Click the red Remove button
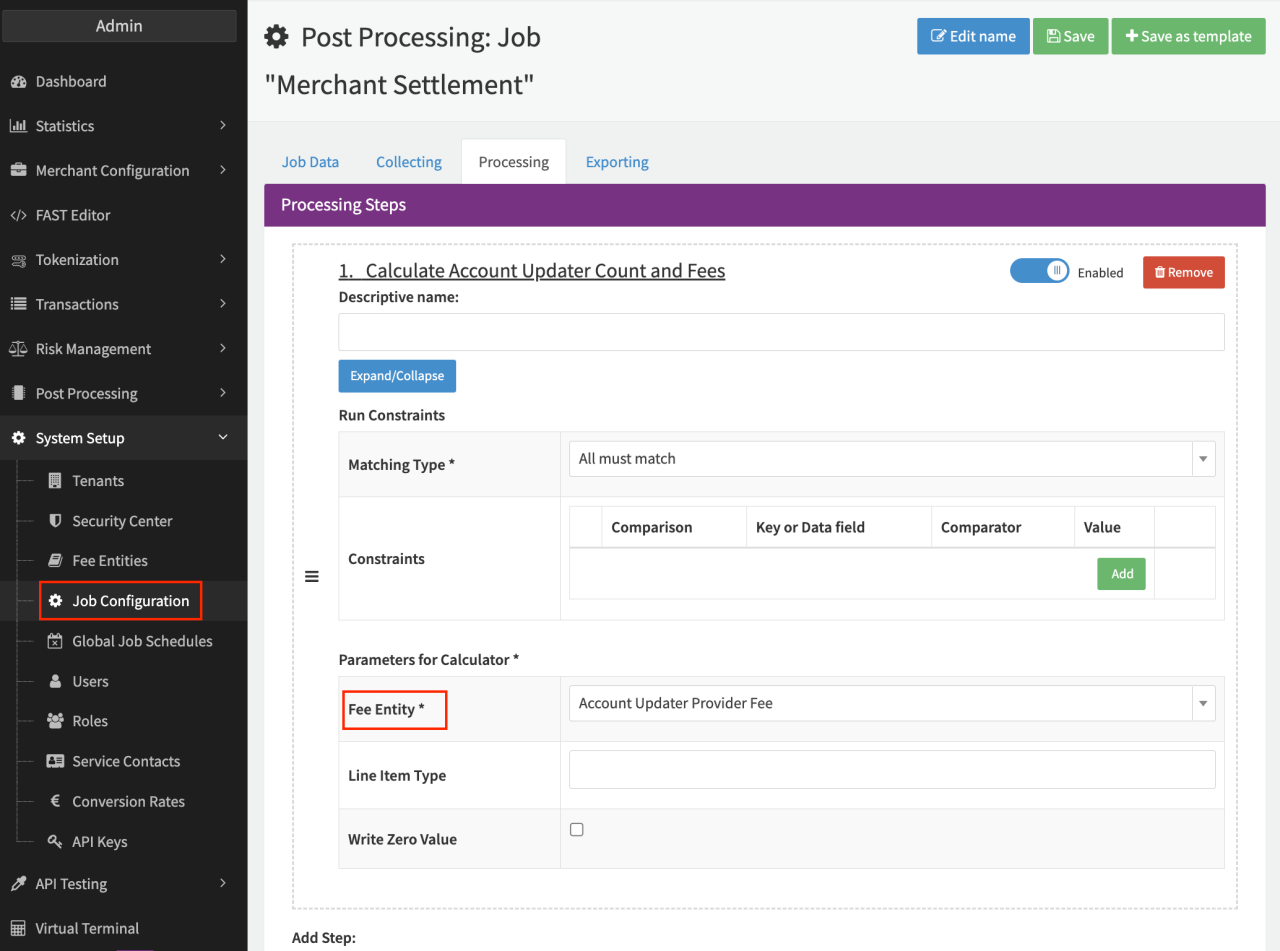Viewport: 1280px width, 951px height. (1183, 272)
